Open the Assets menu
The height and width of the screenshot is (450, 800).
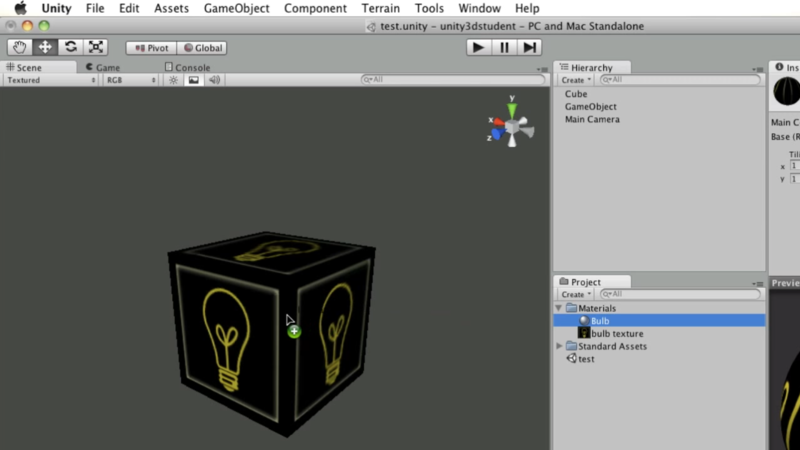pyautogui.click(x=171, y=8)
